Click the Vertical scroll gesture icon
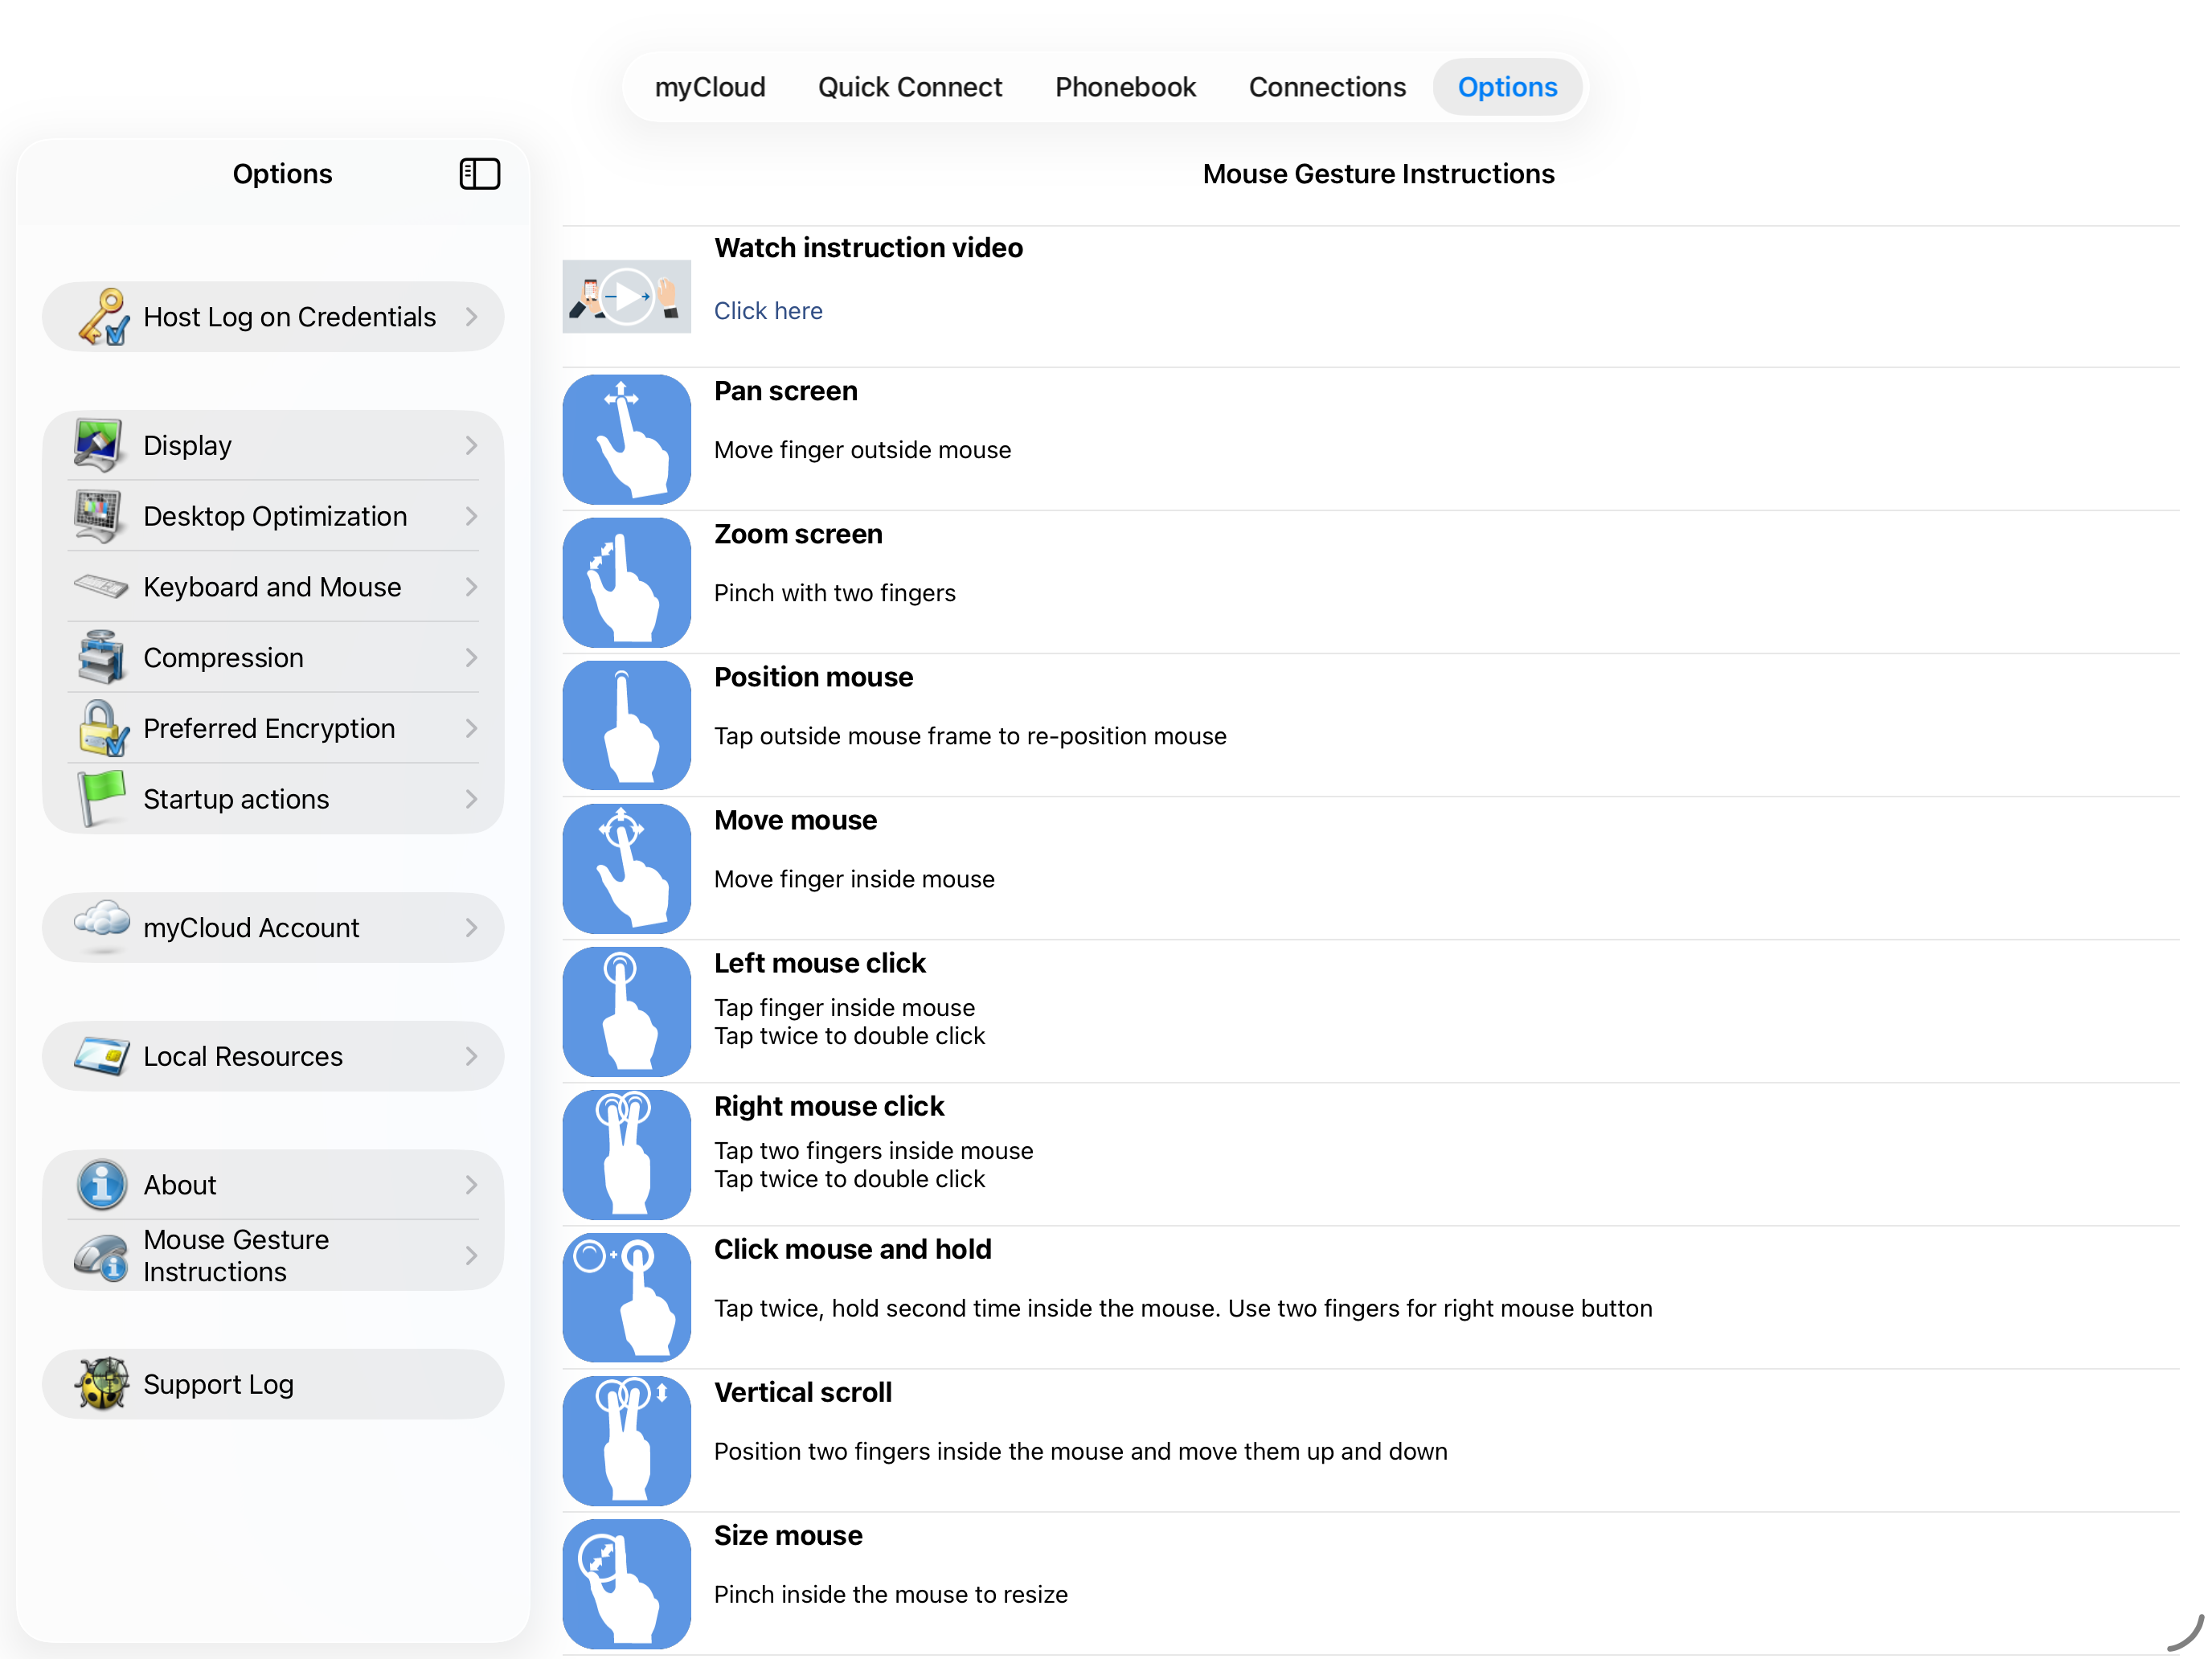2212x1659 pixels. click(x=627, y=1440)
